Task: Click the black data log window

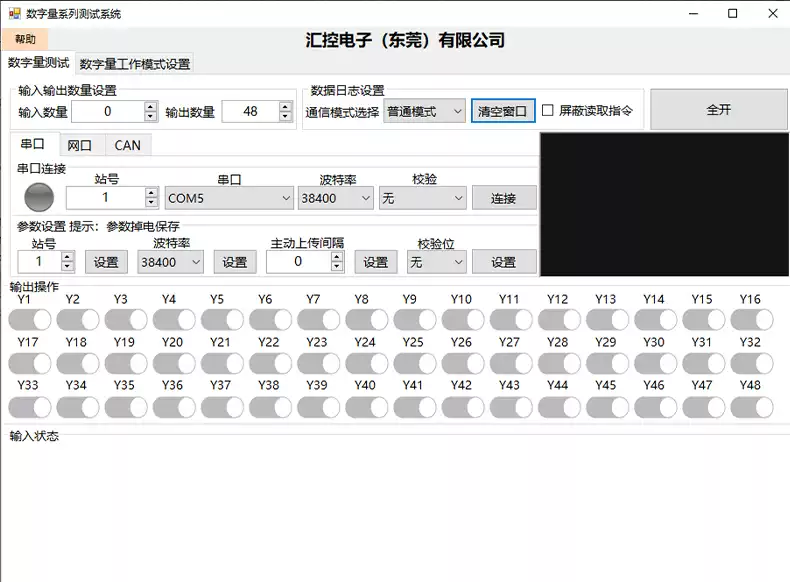Action: (x=664, y=204)
